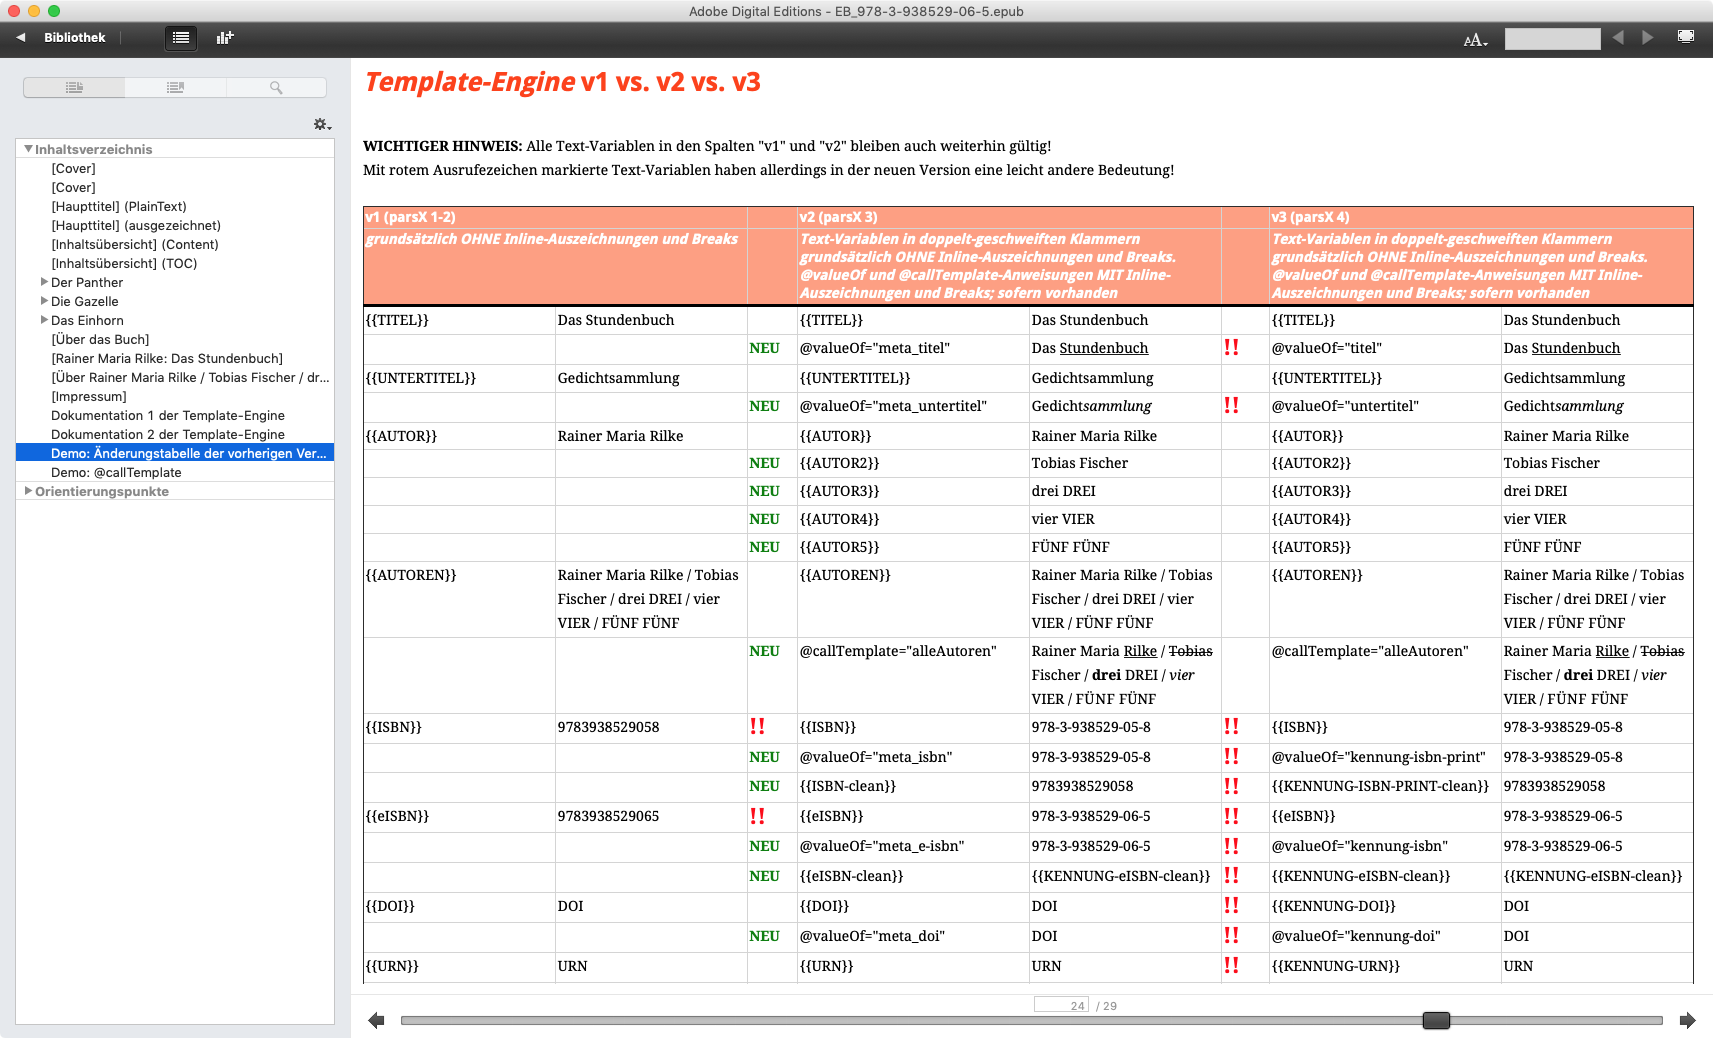Open [Inhaltsübersicht] (TOC) entry
Image resolution: width=1713 pixels, height=1038 pixels.
(x=124, y=263)
